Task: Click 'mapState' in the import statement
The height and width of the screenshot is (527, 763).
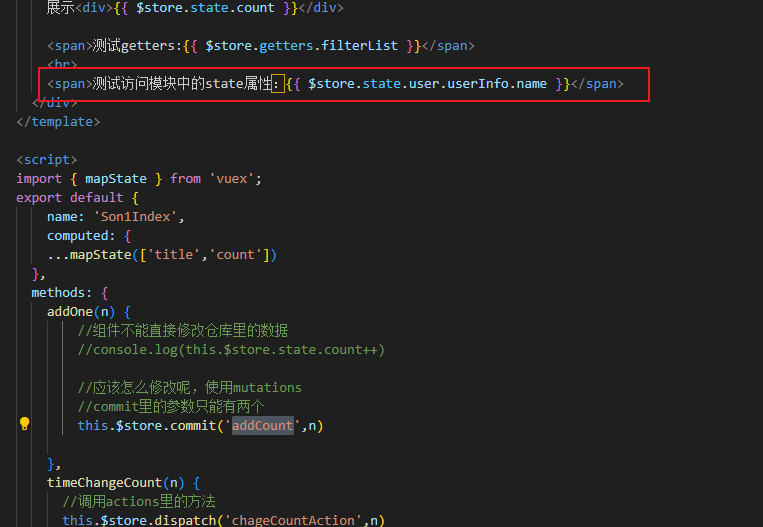Action: 116,179
